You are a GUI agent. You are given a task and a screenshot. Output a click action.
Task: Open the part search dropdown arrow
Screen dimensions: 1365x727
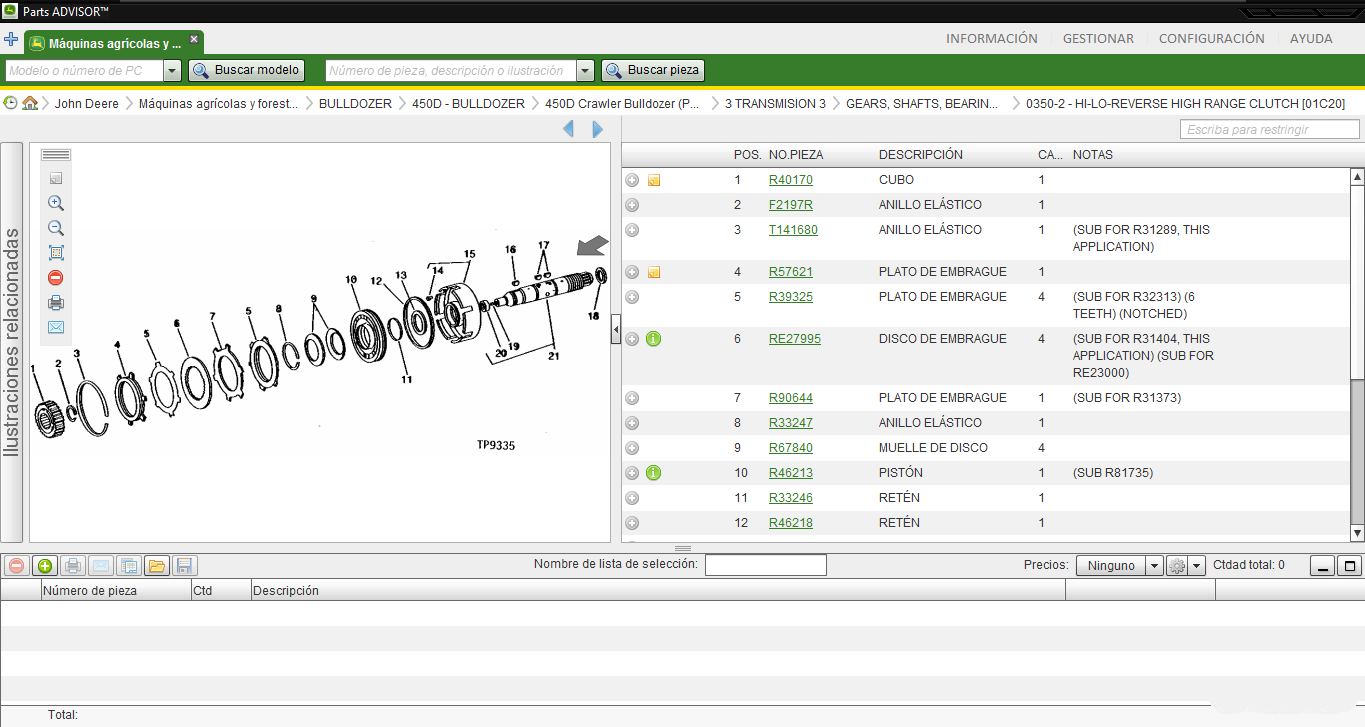click(585, 71)
